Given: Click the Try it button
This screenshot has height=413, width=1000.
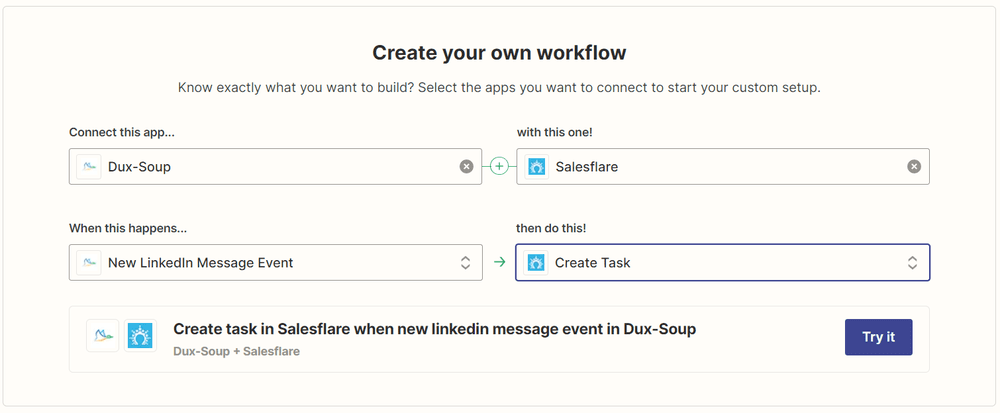Looking at the screenshot, I should point(878,337).
